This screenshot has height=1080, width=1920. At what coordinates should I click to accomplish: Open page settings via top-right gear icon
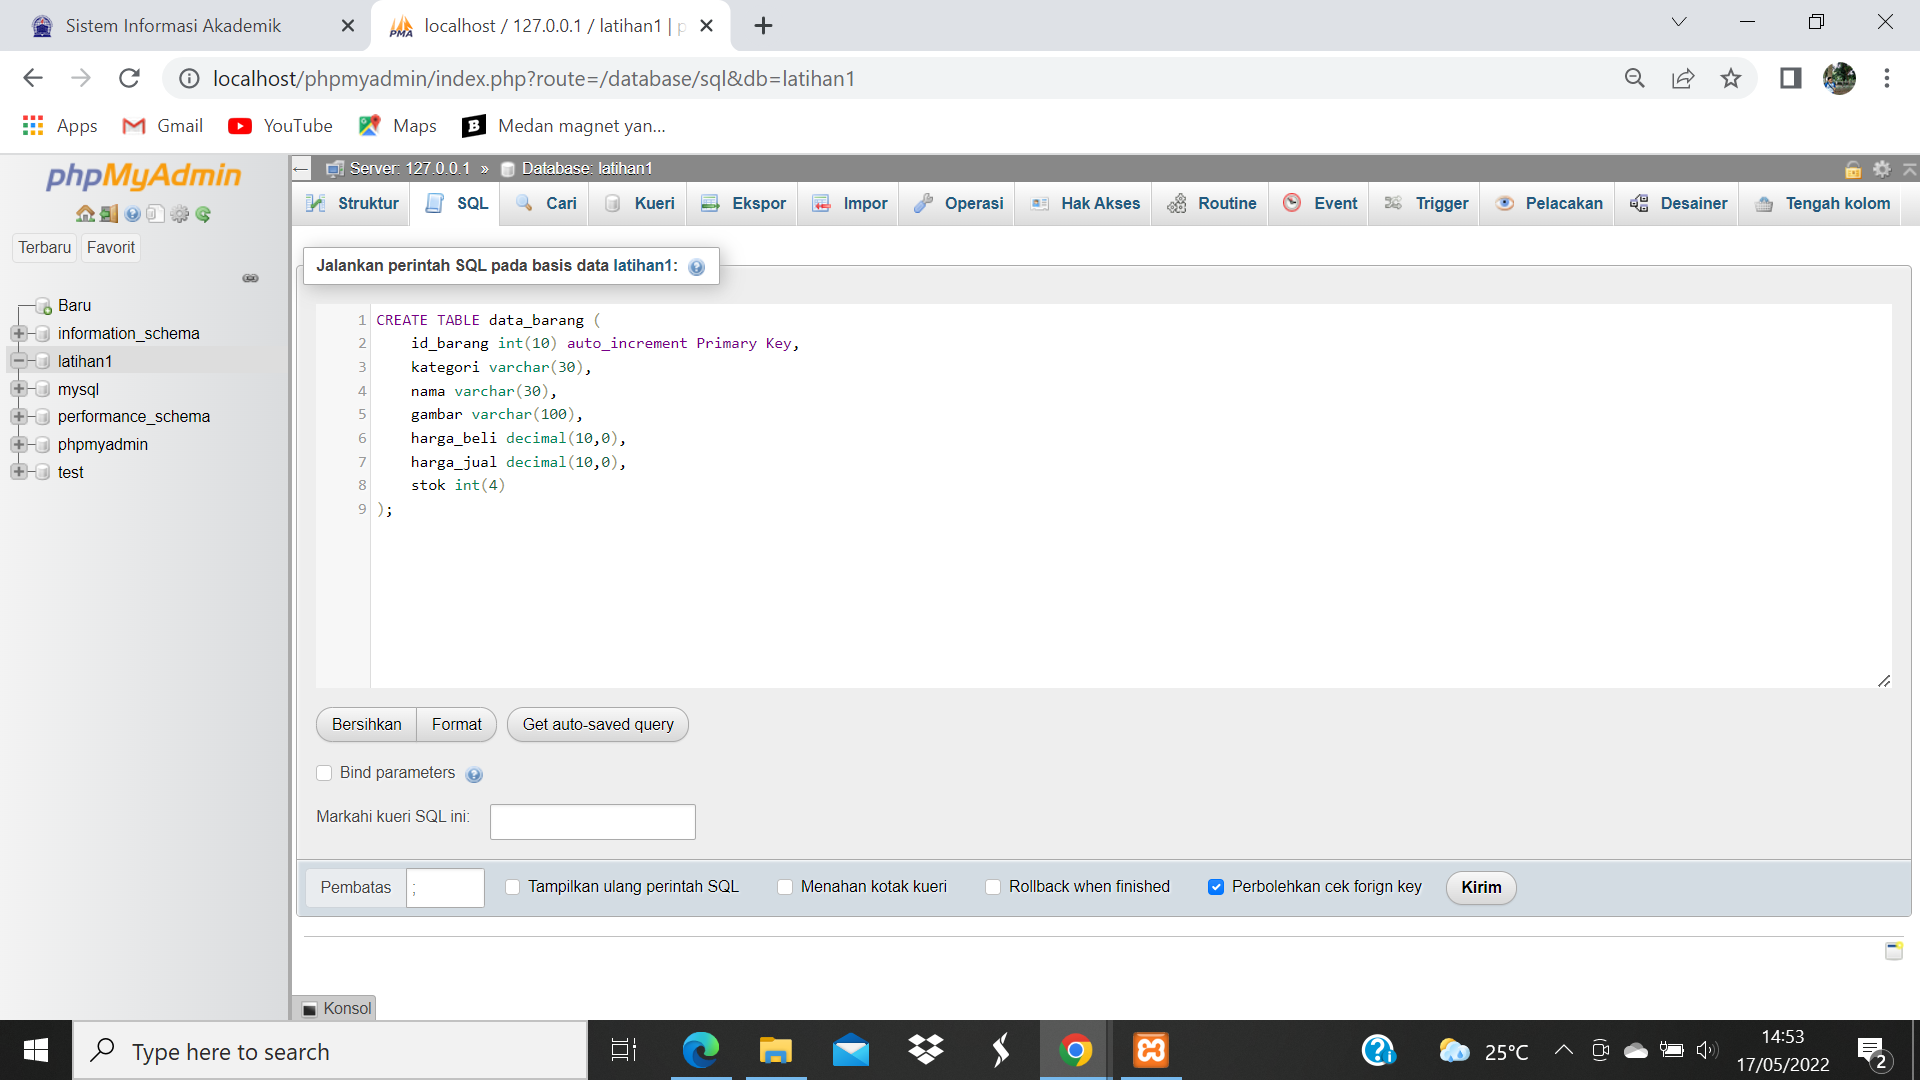click(x=1882, y=169)
